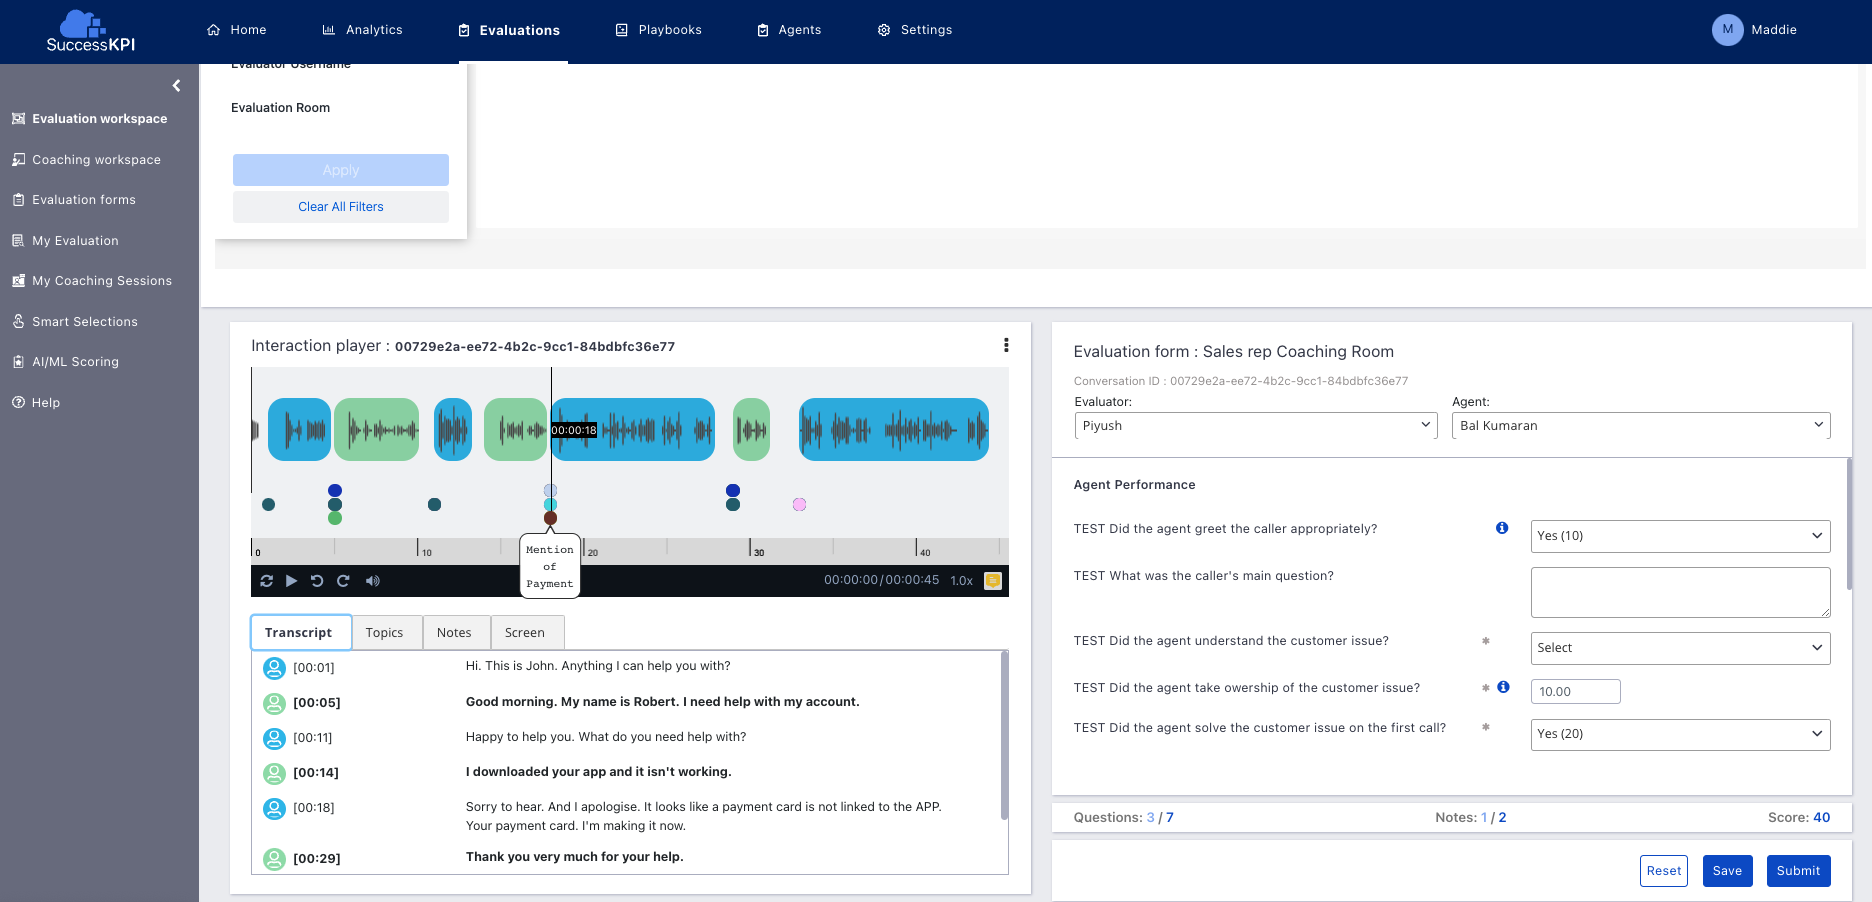Submit the evaluation form

1798,871
